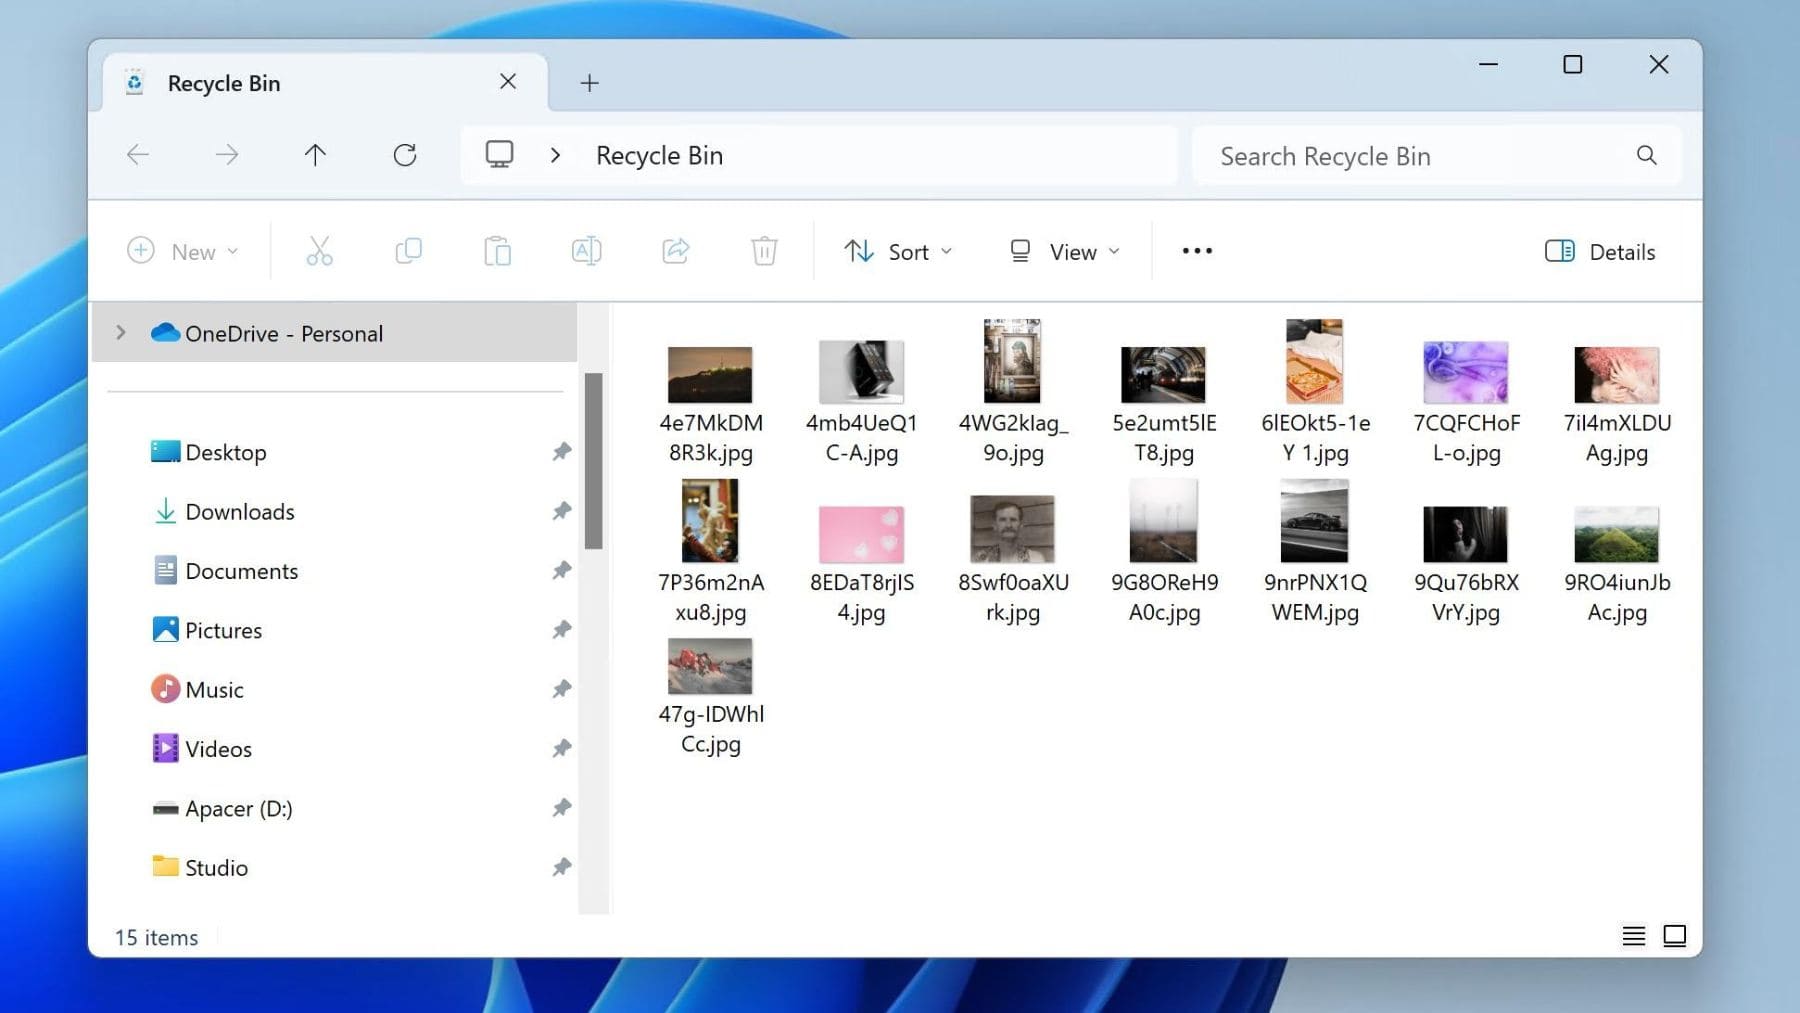Select file 8Swf0oaXUrk.jpg
The width and height of the screenshot is (1800, 1013).
click(1012, 560)
